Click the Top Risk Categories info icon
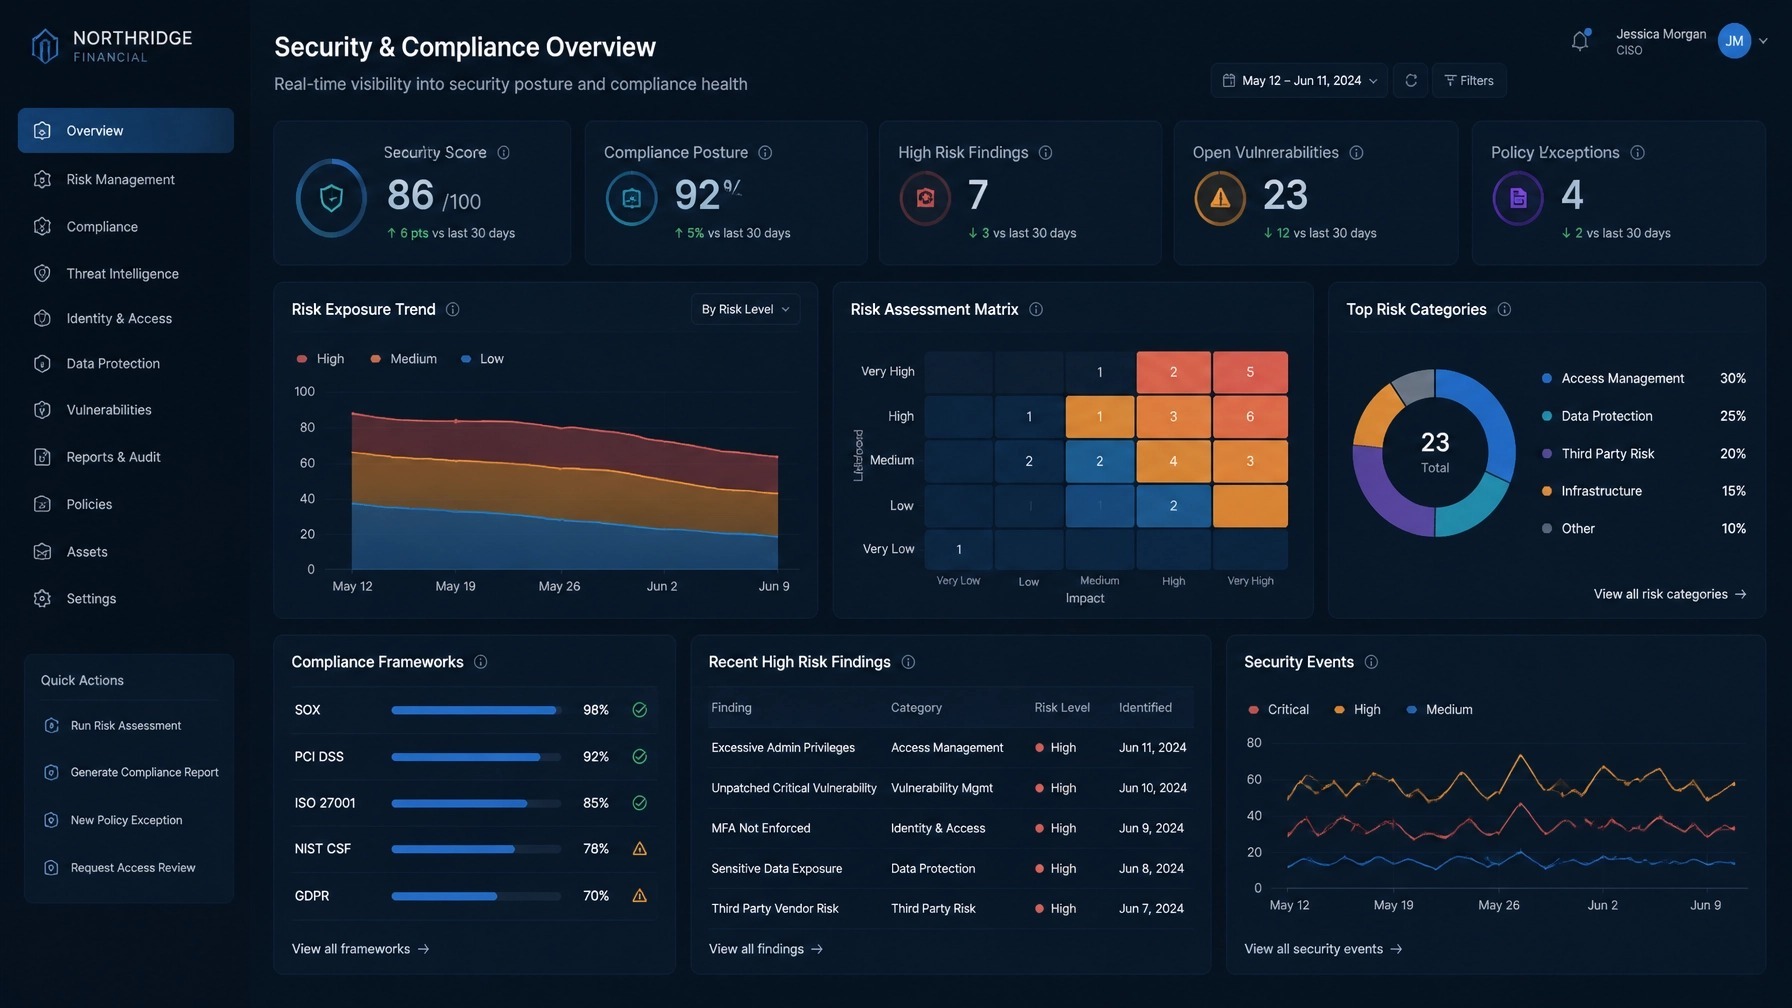Image resolution: width=1792 pixels, height=1008 pixels. (x=1504, y=310)
